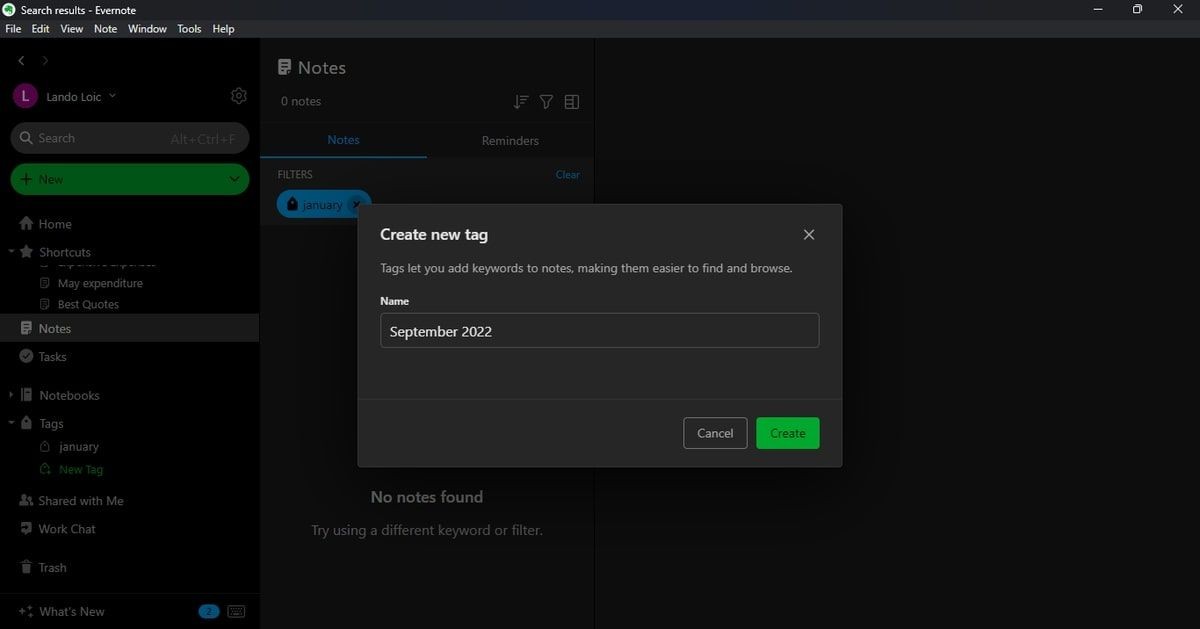Screen dimensions: 1200x629
Task: Expand the New button dropdown arrow
Action: point(234,179)
